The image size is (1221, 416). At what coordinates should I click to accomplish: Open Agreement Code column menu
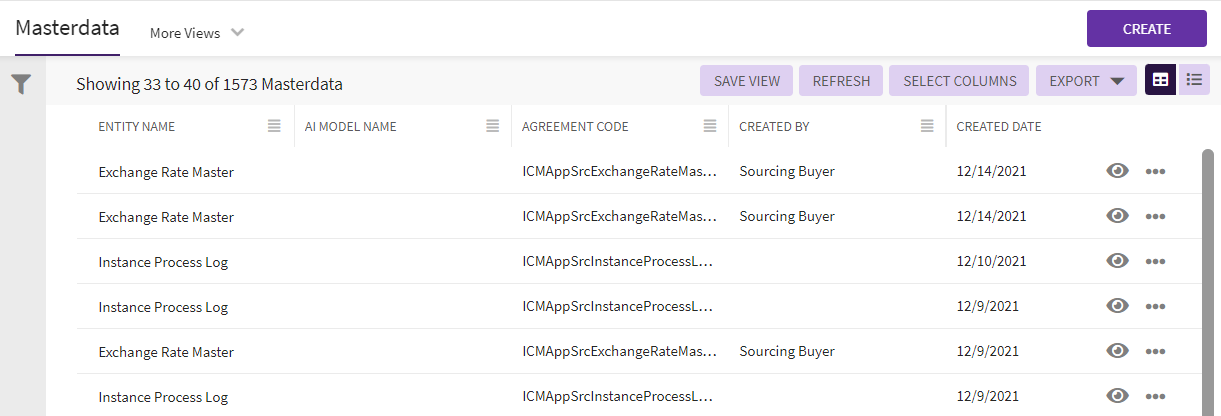(x=710, y=126)
